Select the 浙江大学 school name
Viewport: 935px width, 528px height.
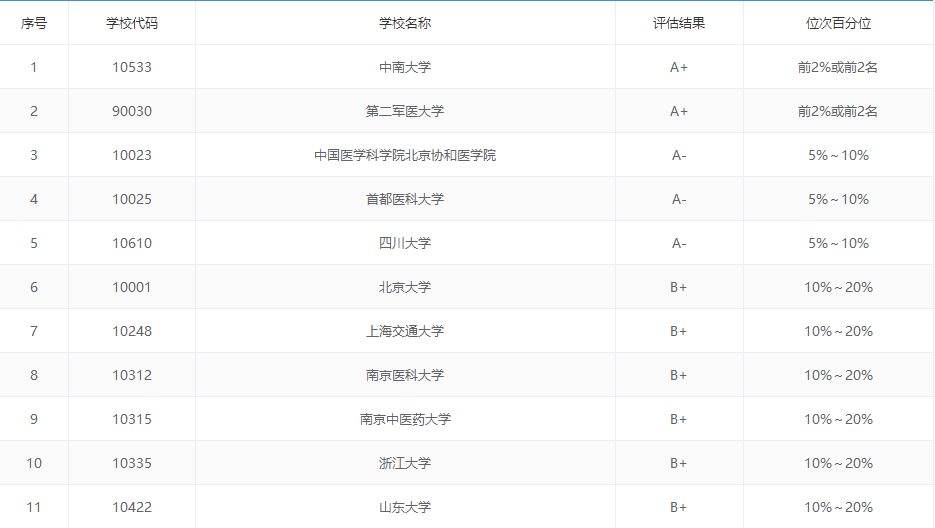pyautogui.click(x=405, y=463)
